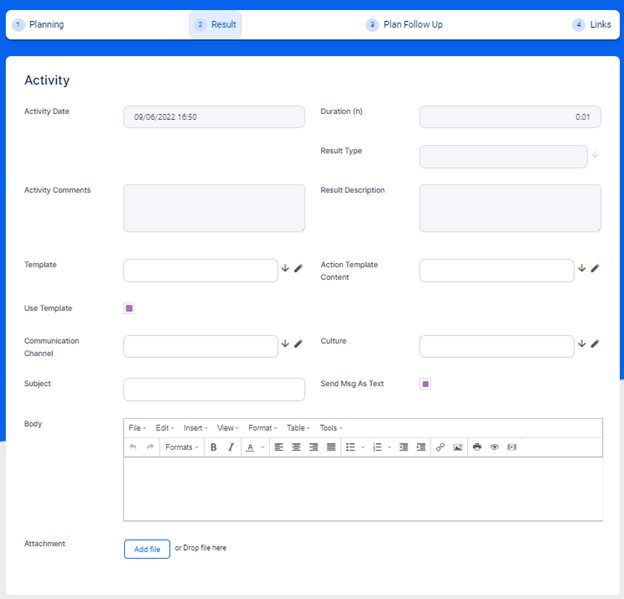Switch to the Plan Follow Up tab
Screen dimensions: 624x599
405,24
